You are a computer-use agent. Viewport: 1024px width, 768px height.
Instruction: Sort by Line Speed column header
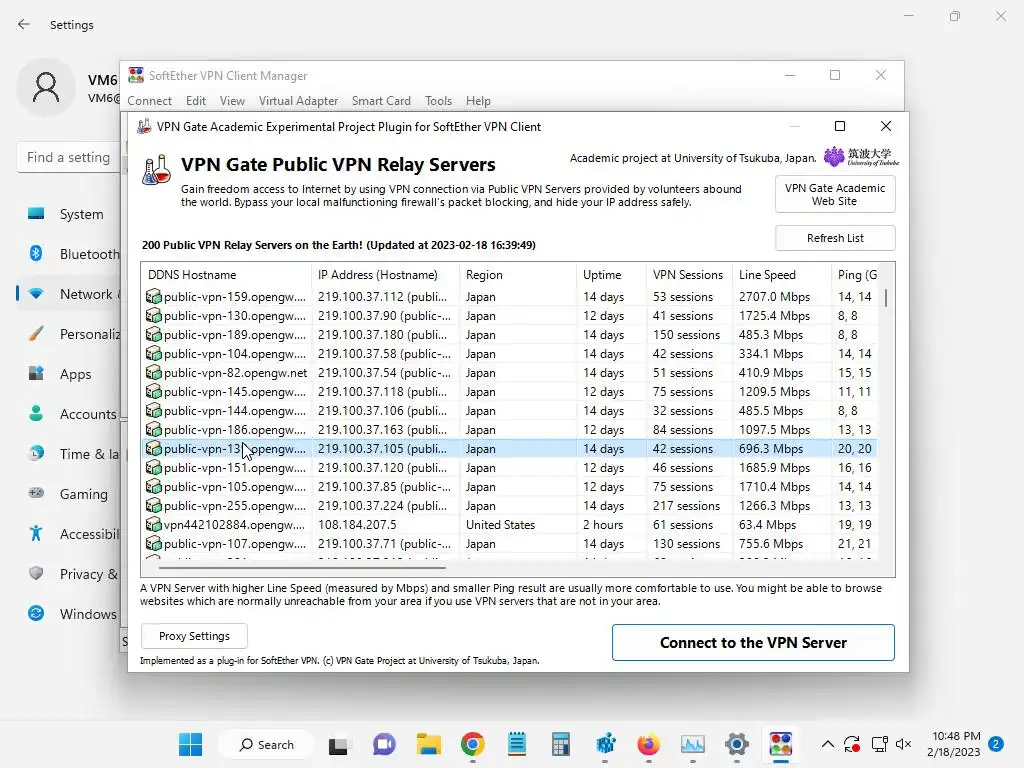[x=782, y=275]
